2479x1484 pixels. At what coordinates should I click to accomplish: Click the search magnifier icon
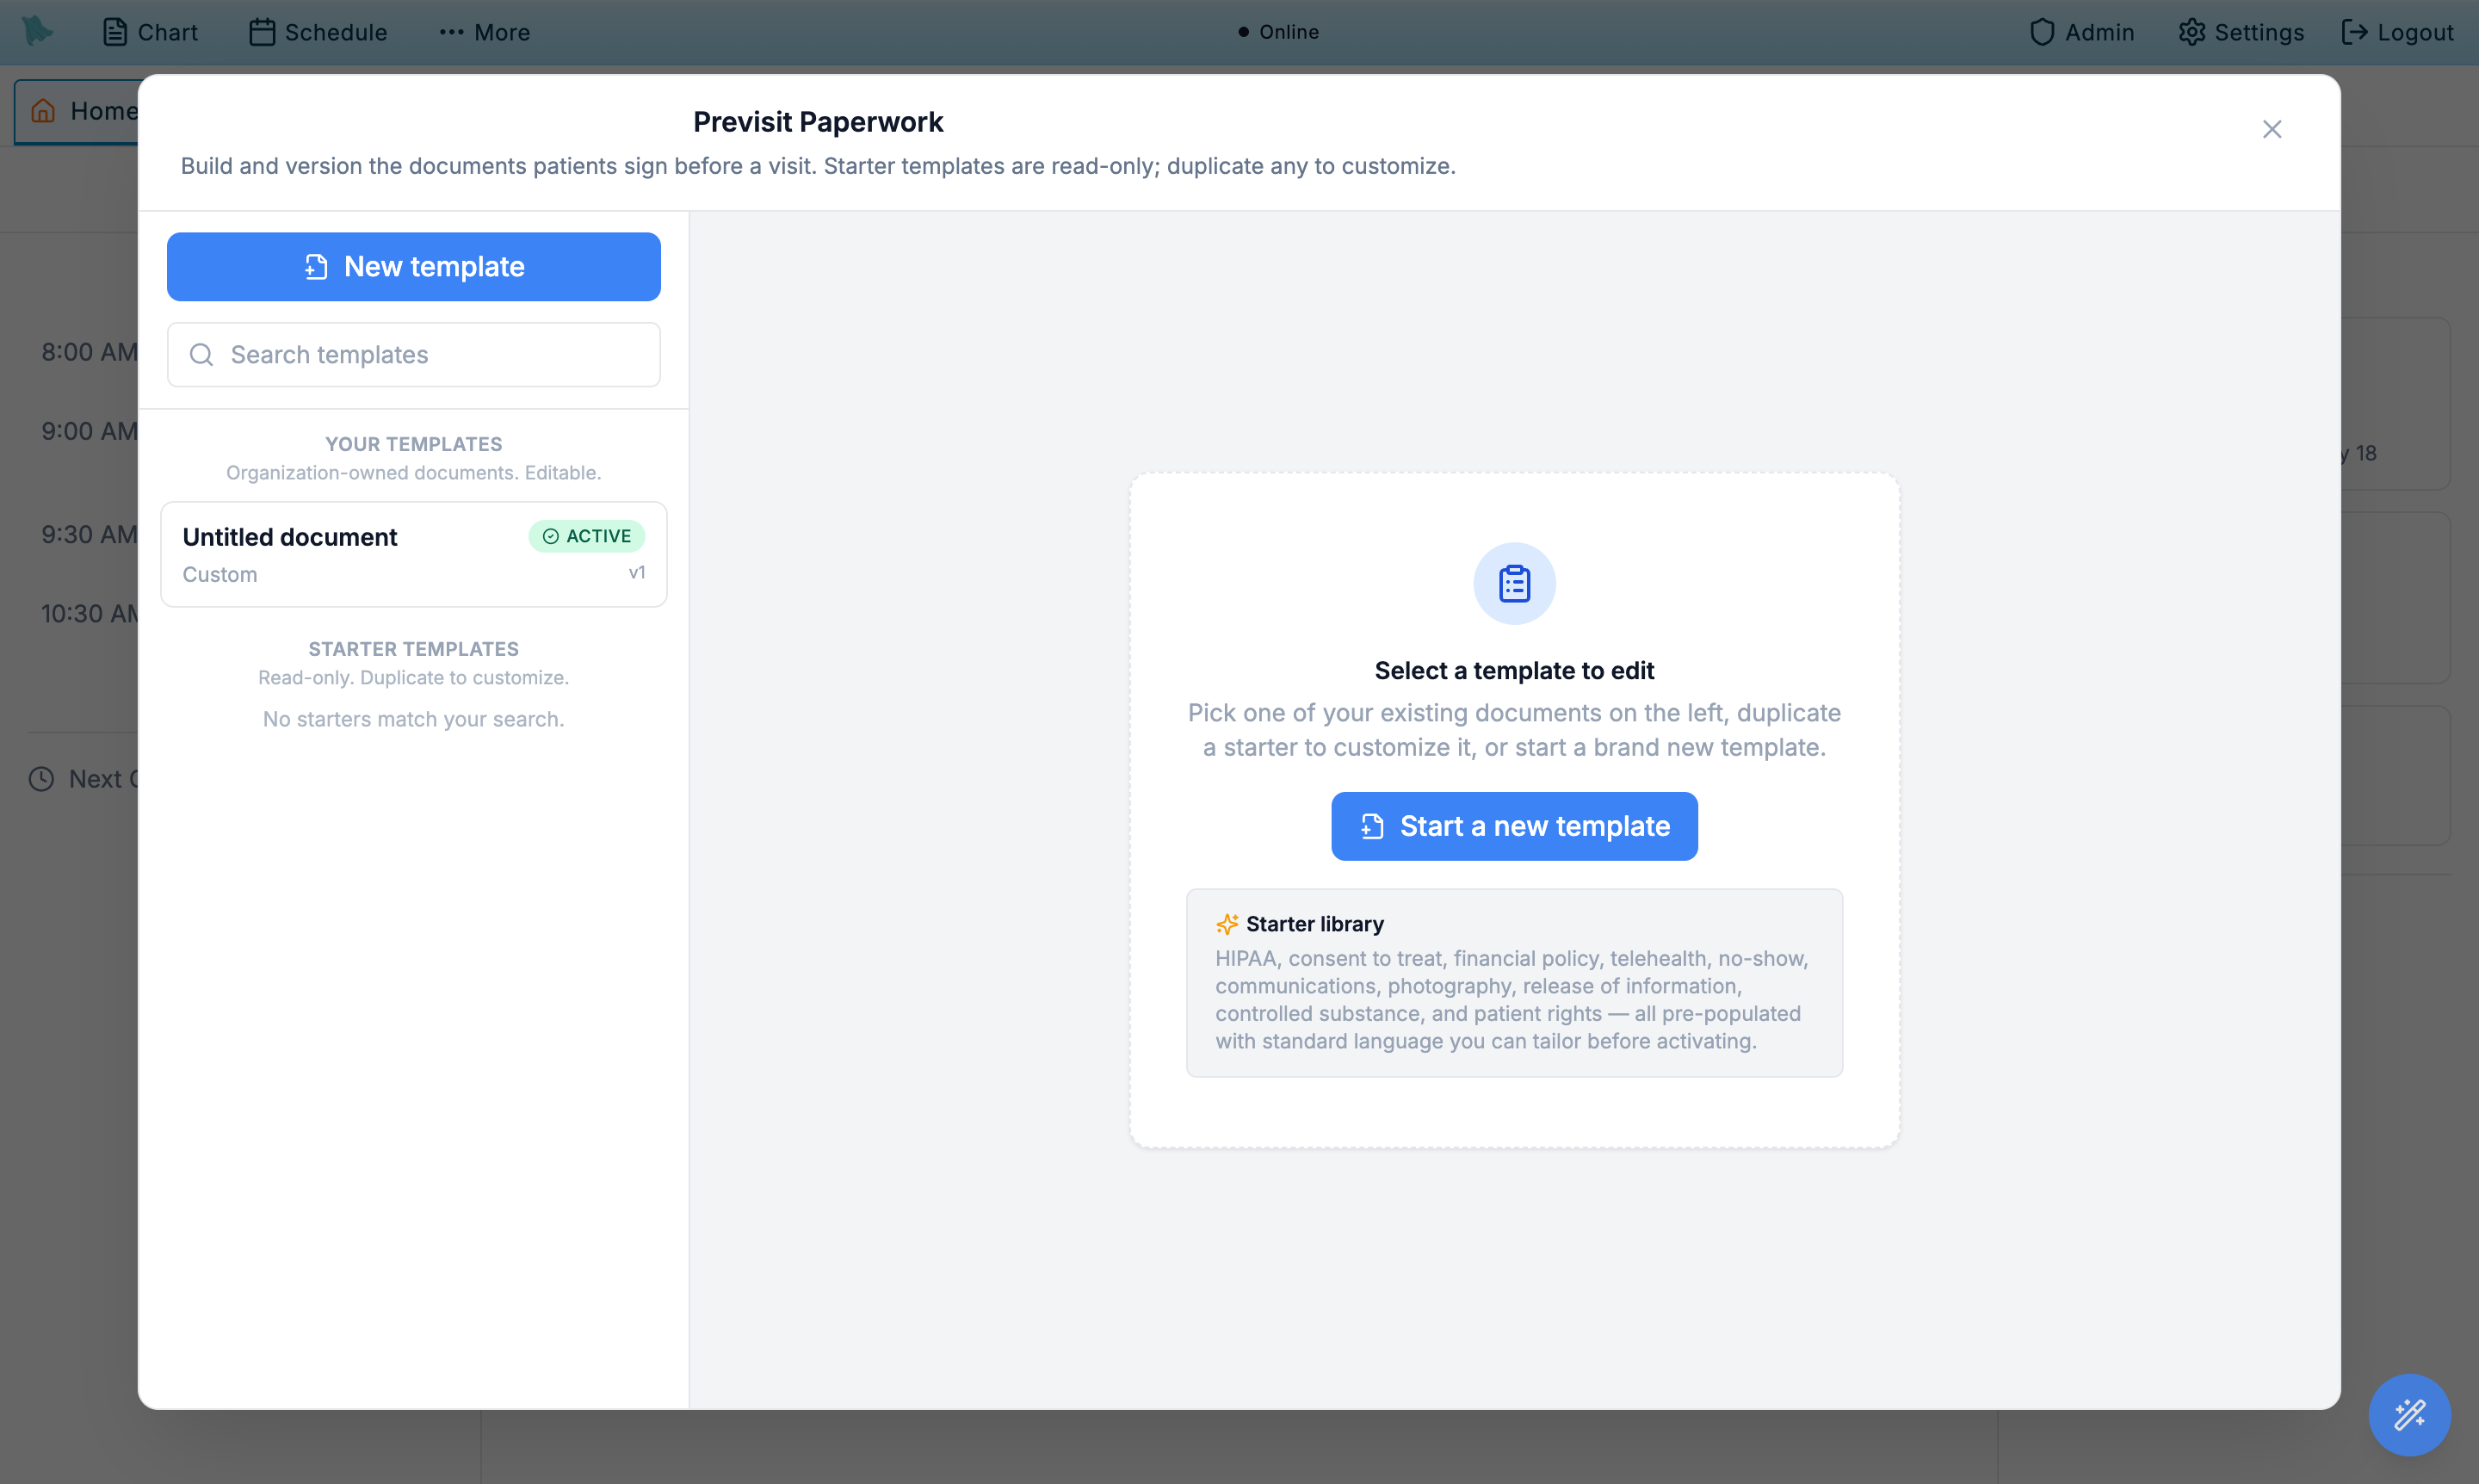201,355
